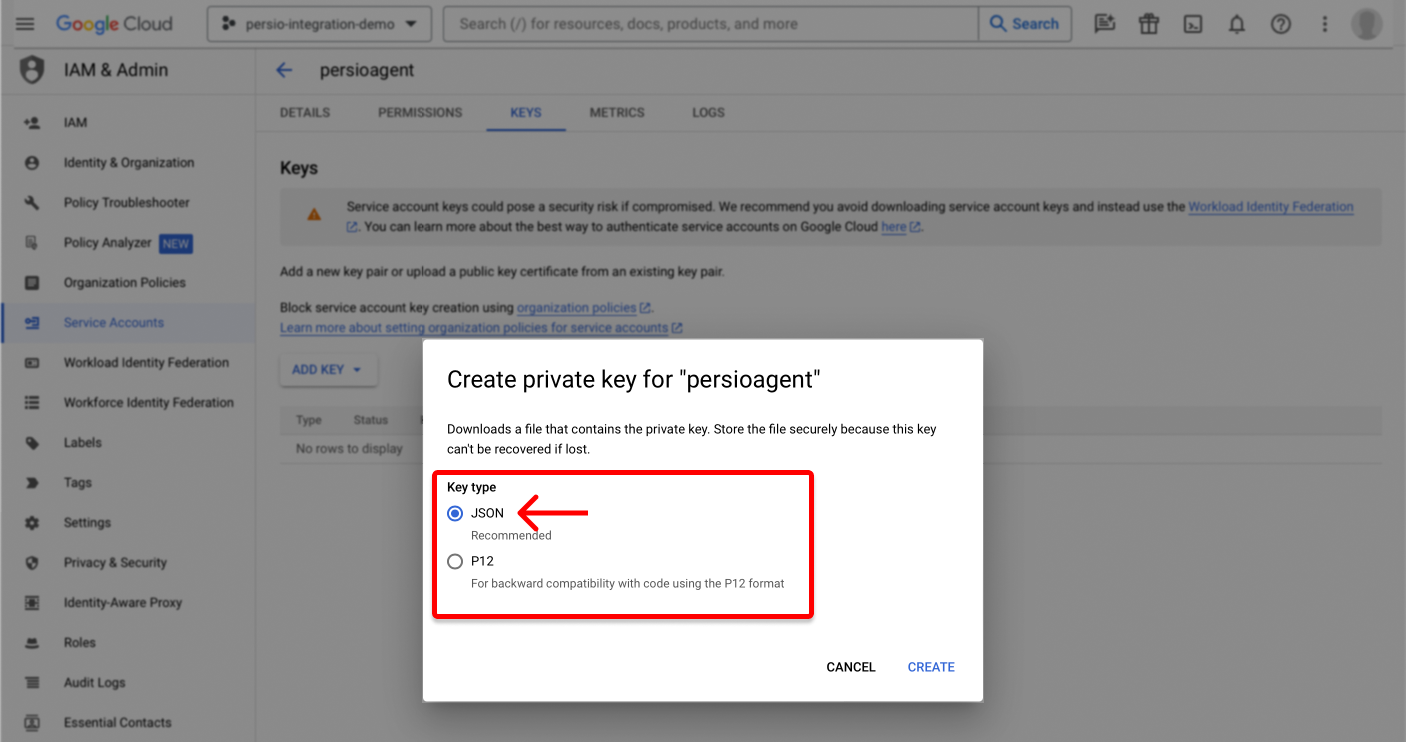This screenshot has width=1406, height=742.
Task: Open the Logs tab
Action: click(x=708, y=113)
